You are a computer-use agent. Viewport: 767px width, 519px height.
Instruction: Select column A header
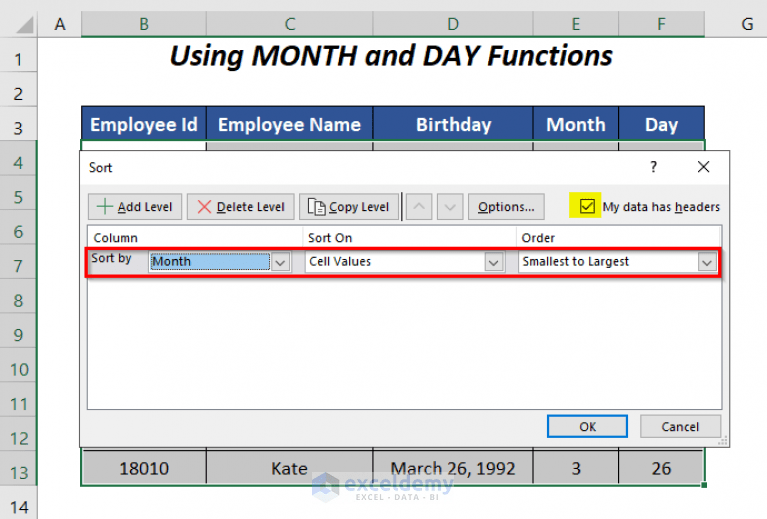click(60, 24)
